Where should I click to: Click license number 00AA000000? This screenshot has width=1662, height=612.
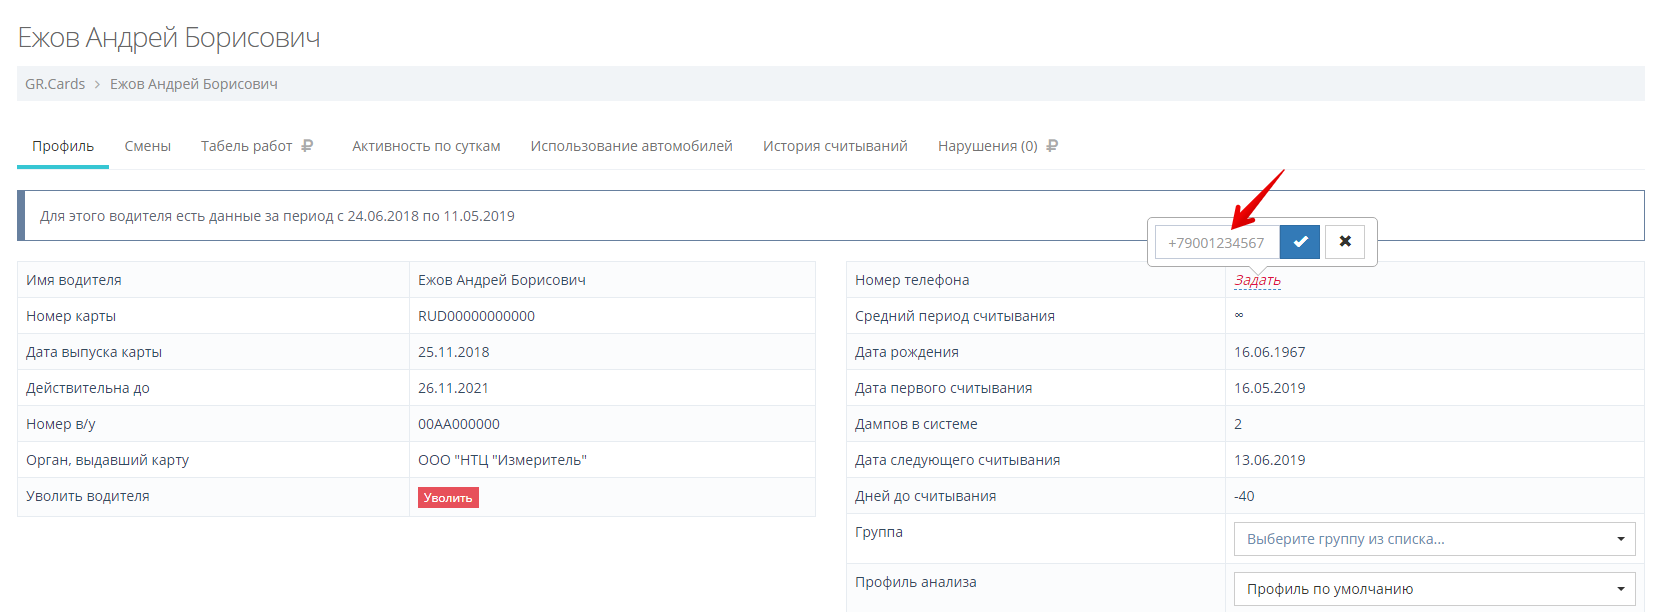[x=459, y=424]
